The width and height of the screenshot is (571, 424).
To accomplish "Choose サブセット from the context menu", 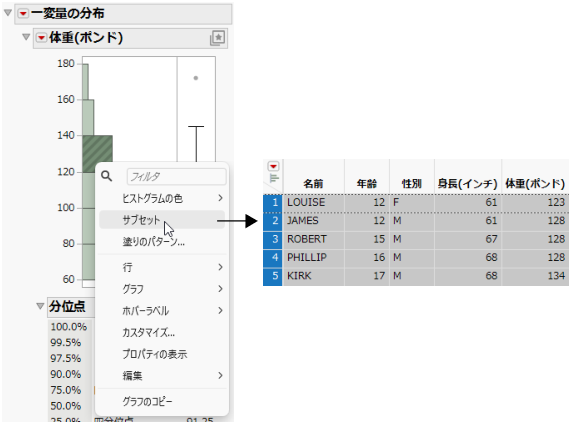I will tap(162, 220).
